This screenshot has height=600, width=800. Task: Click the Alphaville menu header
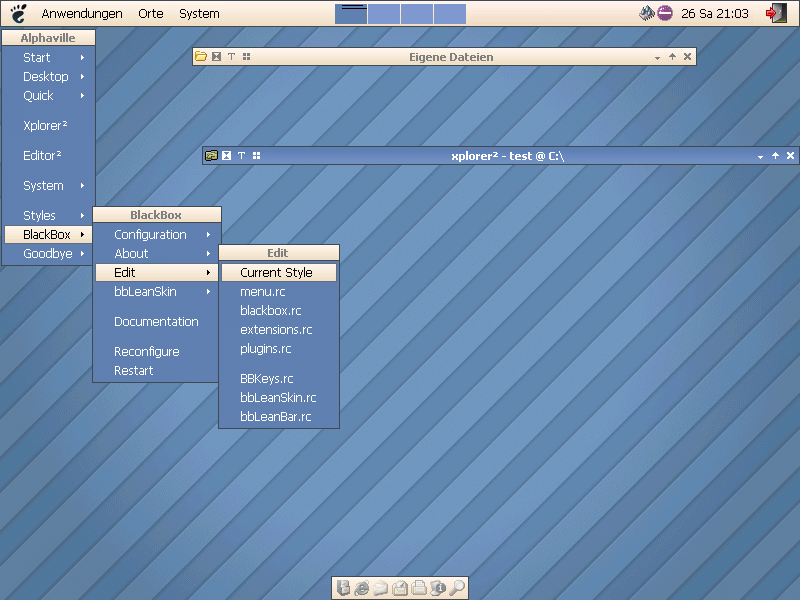48,38
